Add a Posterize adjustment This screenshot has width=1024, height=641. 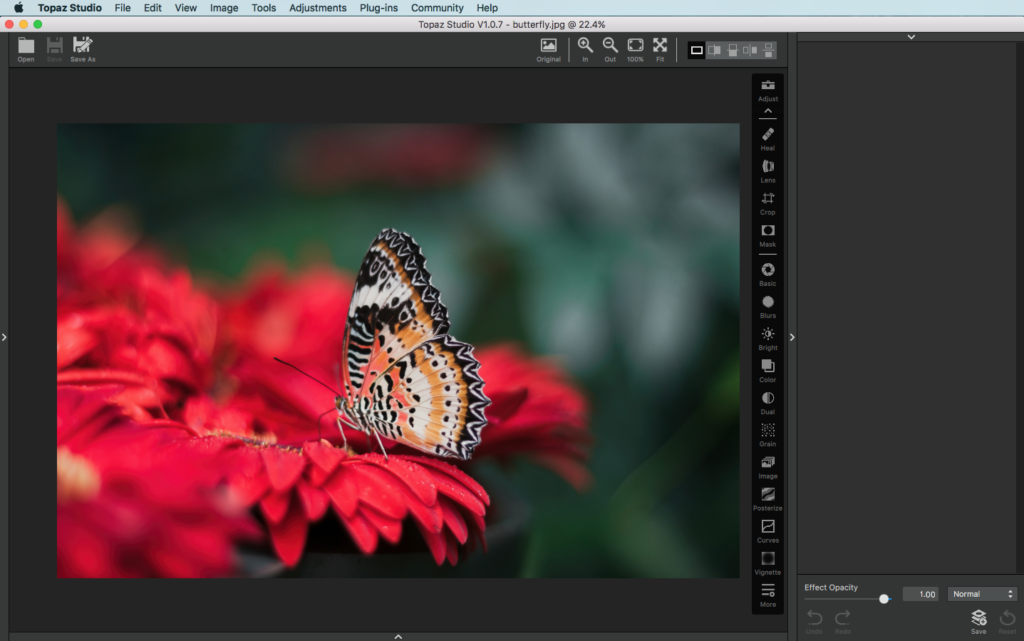point(768,499)
